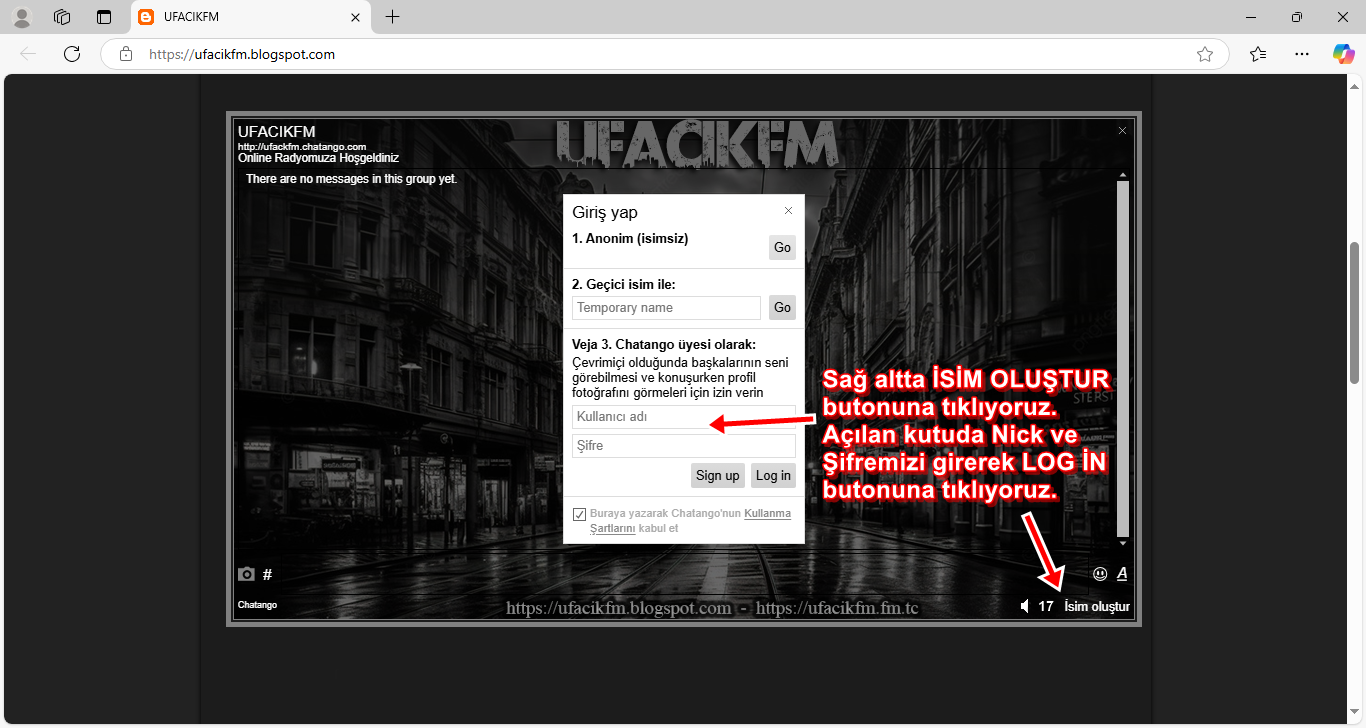Screen dimensions: 1366x728
Task: Focus the Kullanıcı adı username field
Action: pyautogui.click(x=684, y=417)
